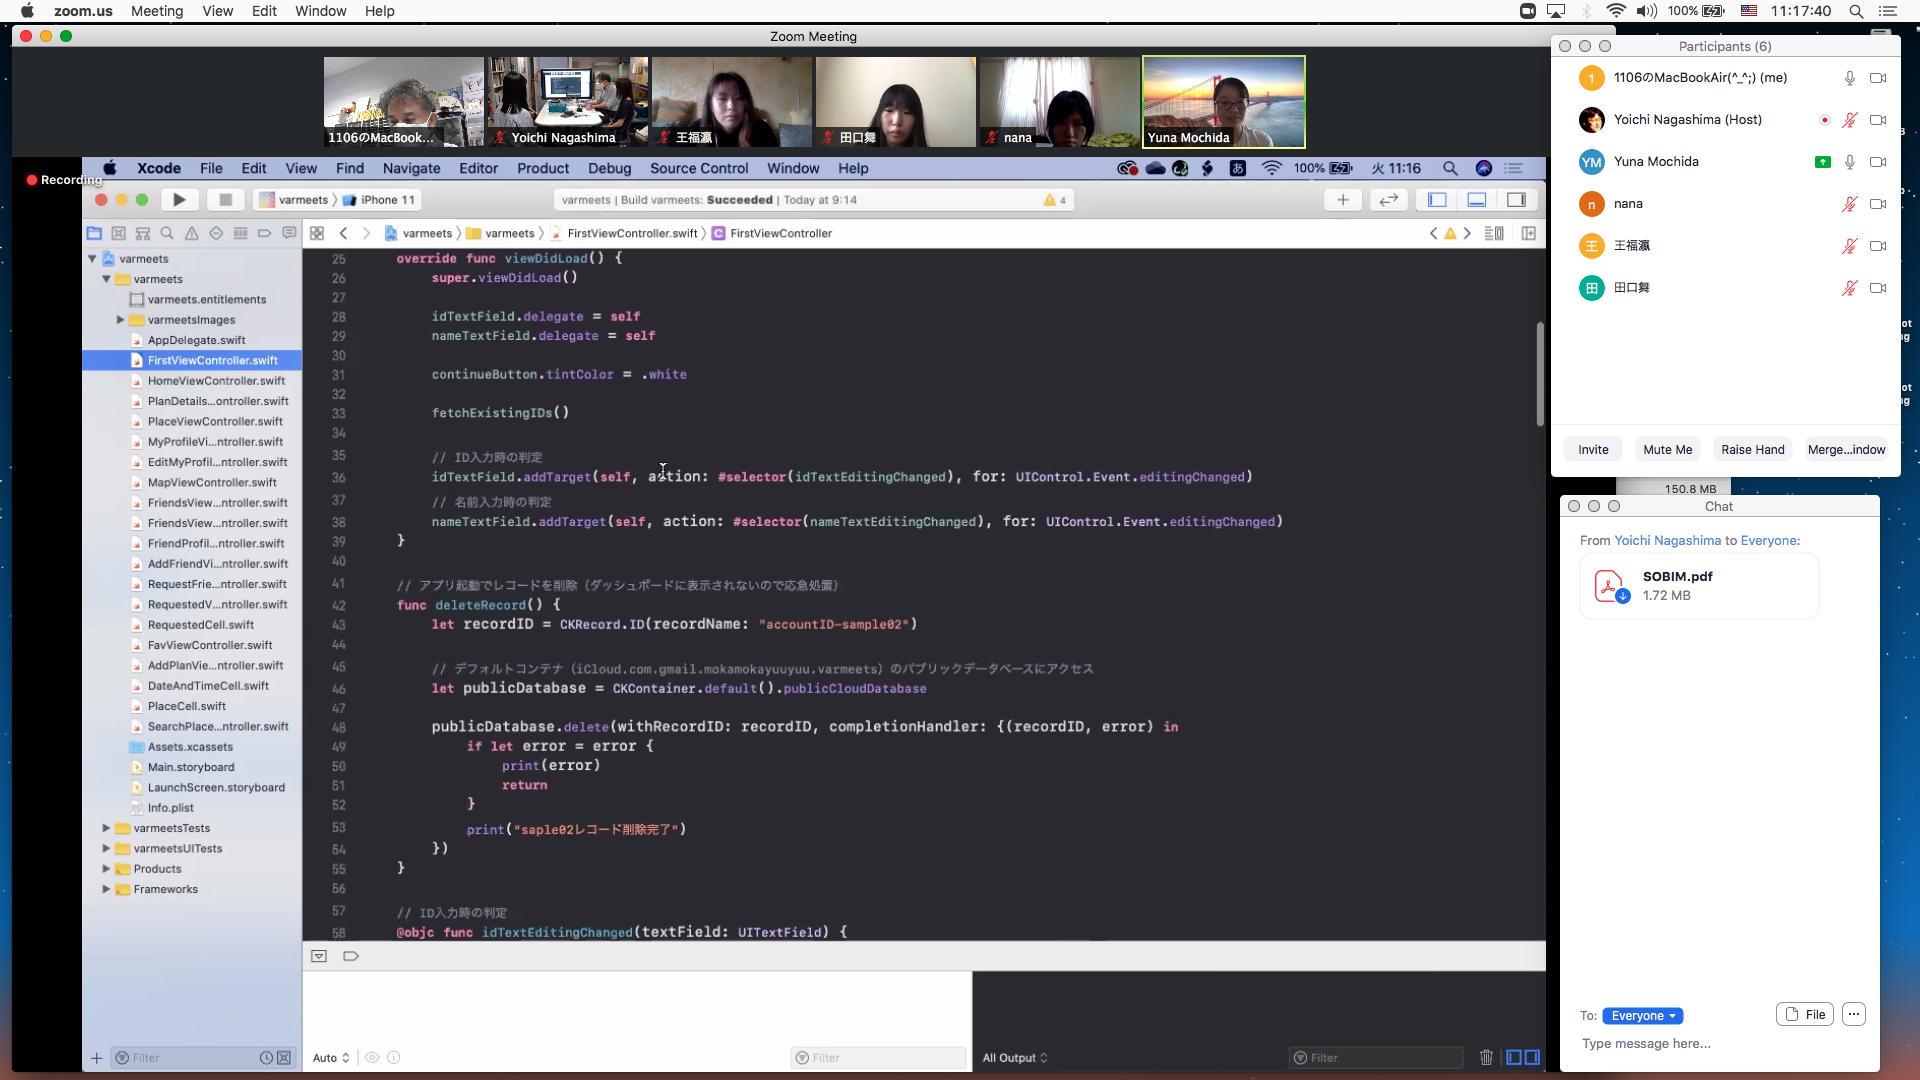Click the Mute Me button
The height and width of the screenshot is (1080, 1920).
(1667, 449)
